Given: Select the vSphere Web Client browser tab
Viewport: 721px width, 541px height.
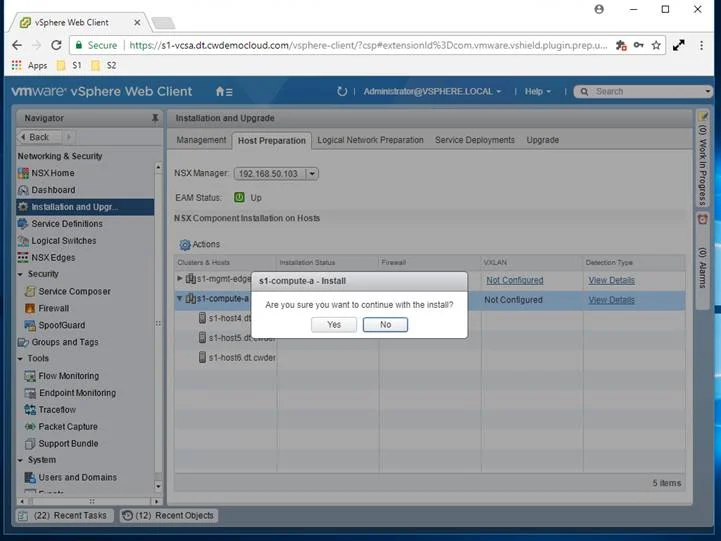Looking at the screenshot, I should click(x=78, y=22).
